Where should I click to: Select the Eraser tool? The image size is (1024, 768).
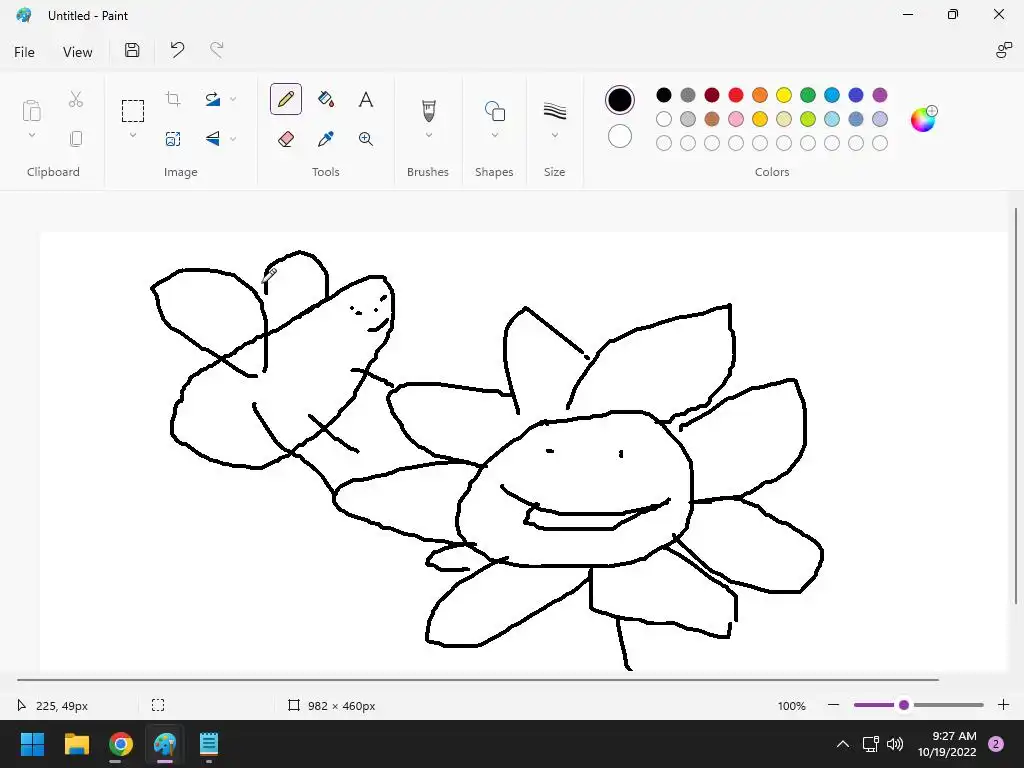tap(285, 138)
